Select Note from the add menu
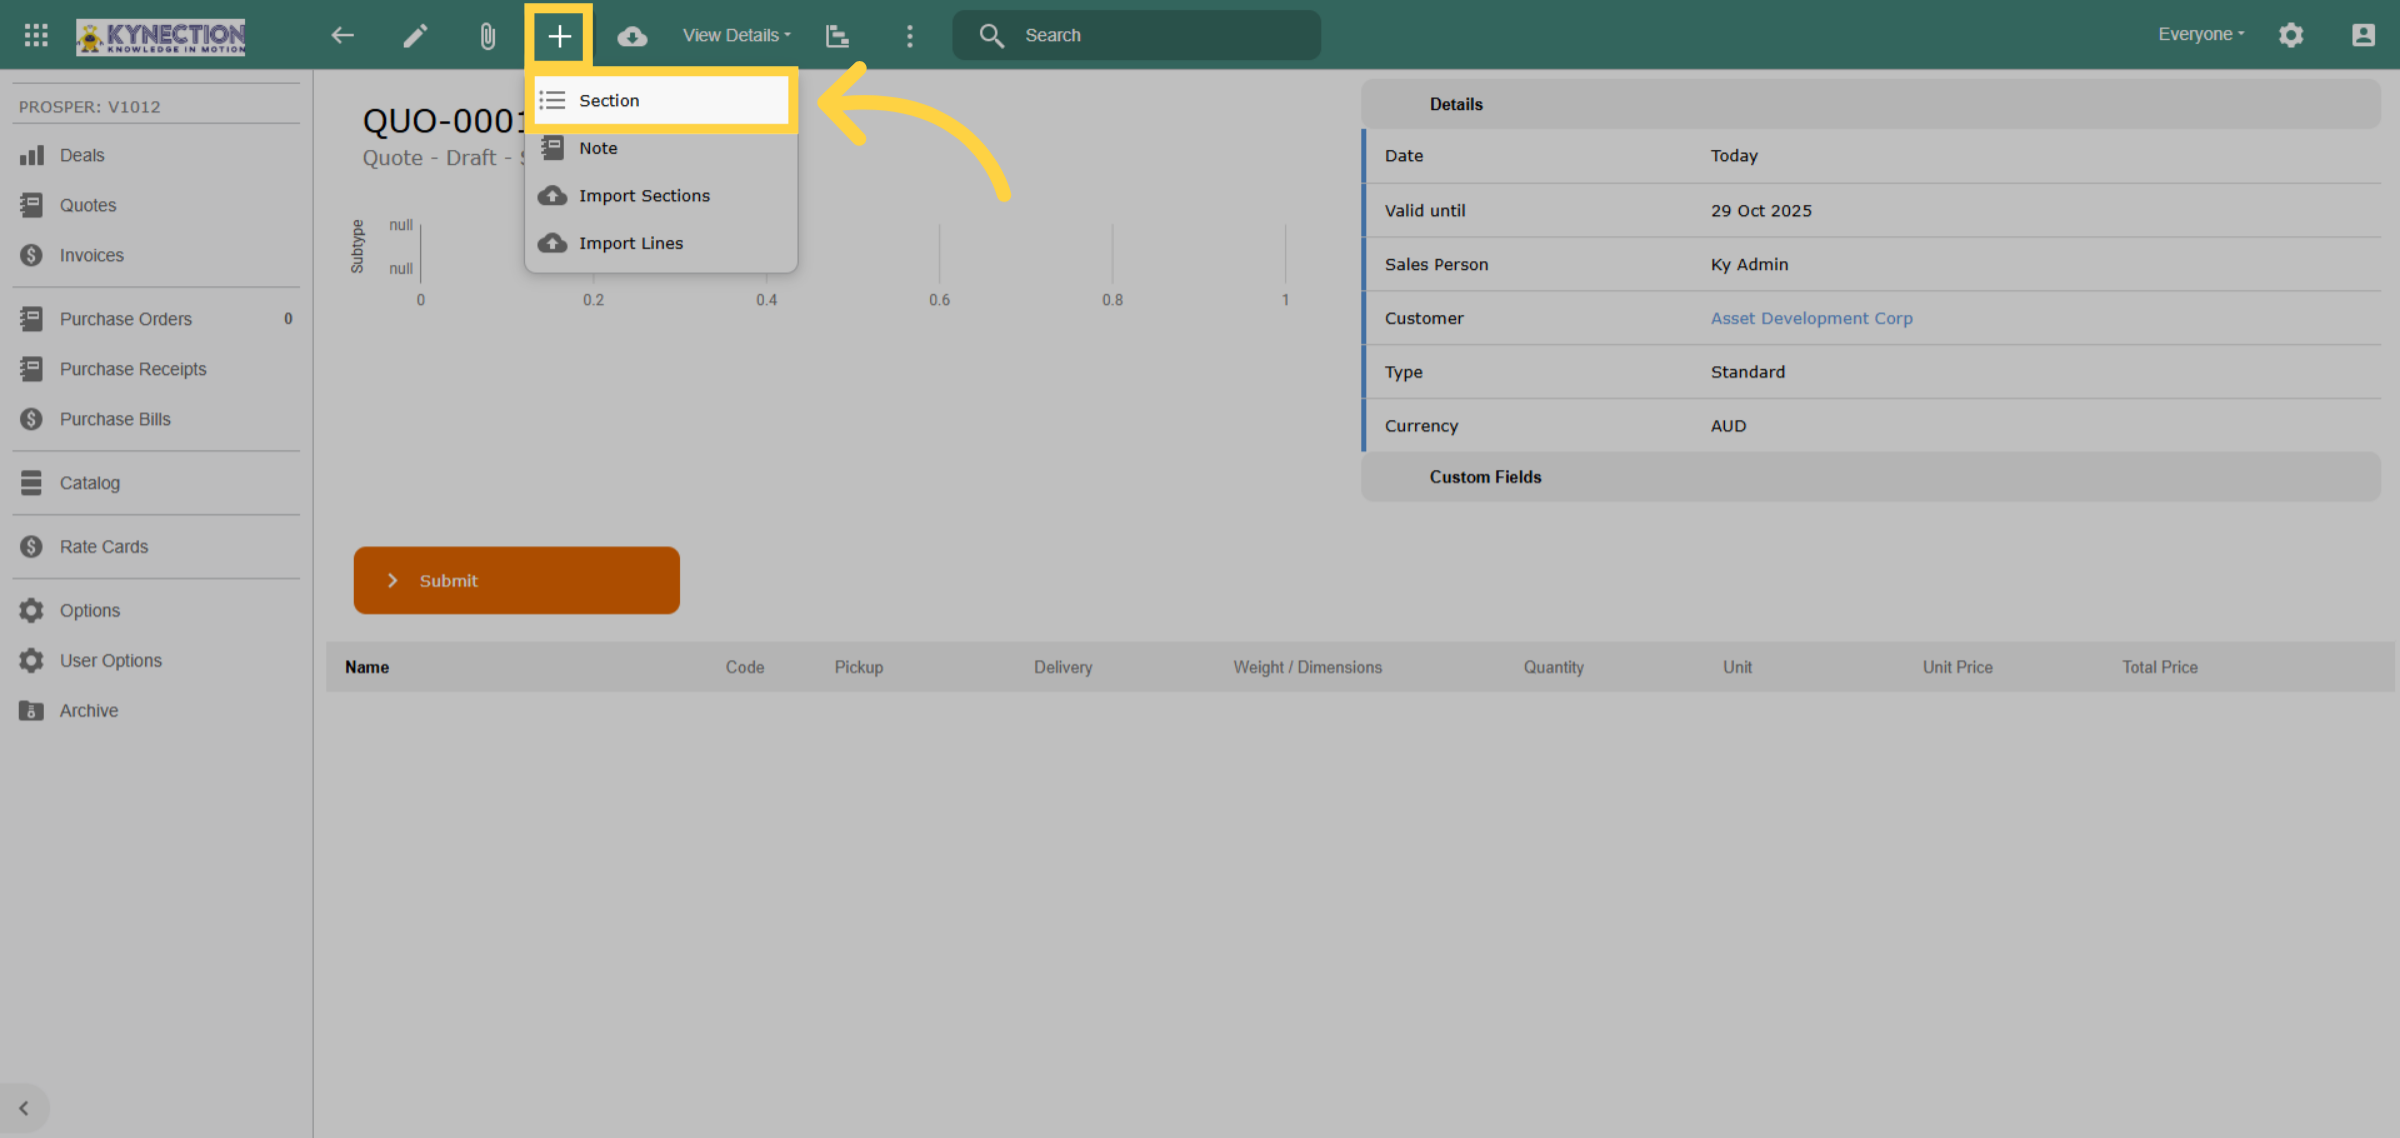This screenshot has height=1138, width=2400. 661,148
